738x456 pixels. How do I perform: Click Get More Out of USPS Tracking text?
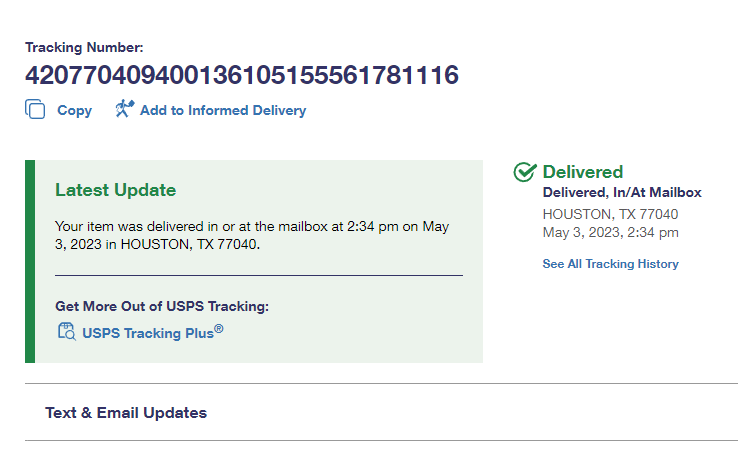[162, 306]
